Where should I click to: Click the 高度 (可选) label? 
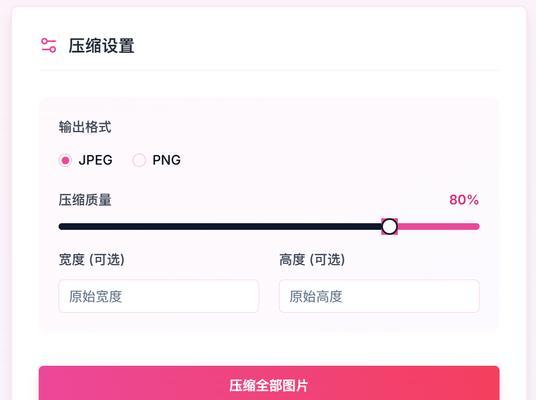(x=312, y=259)
